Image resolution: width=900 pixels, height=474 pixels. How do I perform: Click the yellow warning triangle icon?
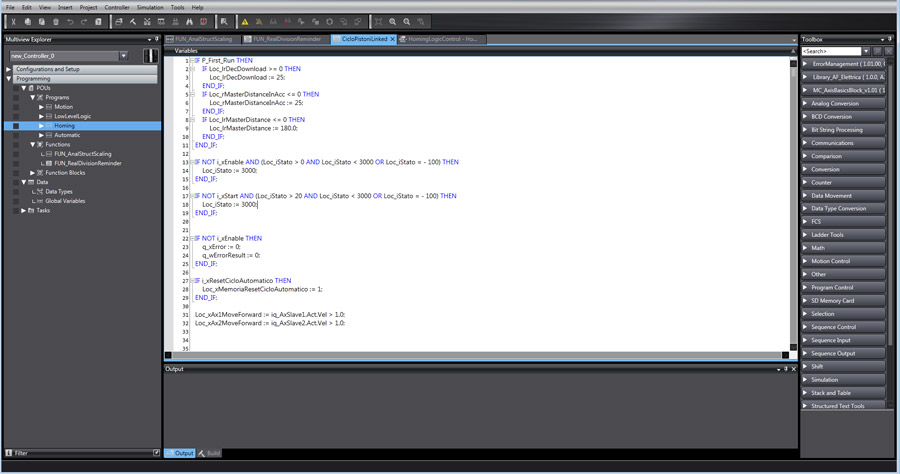click(245, 21)
